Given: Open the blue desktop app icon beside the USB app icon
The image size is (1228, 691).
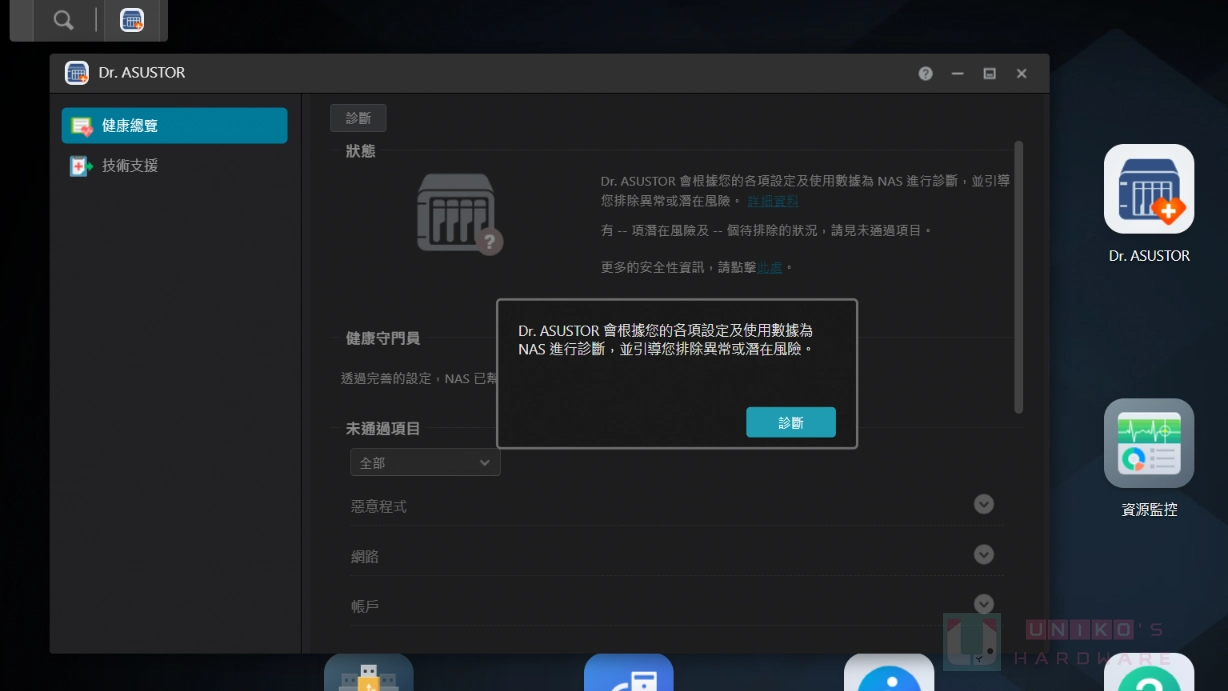Looking at the screenshot, I should (x=629, y=672).
